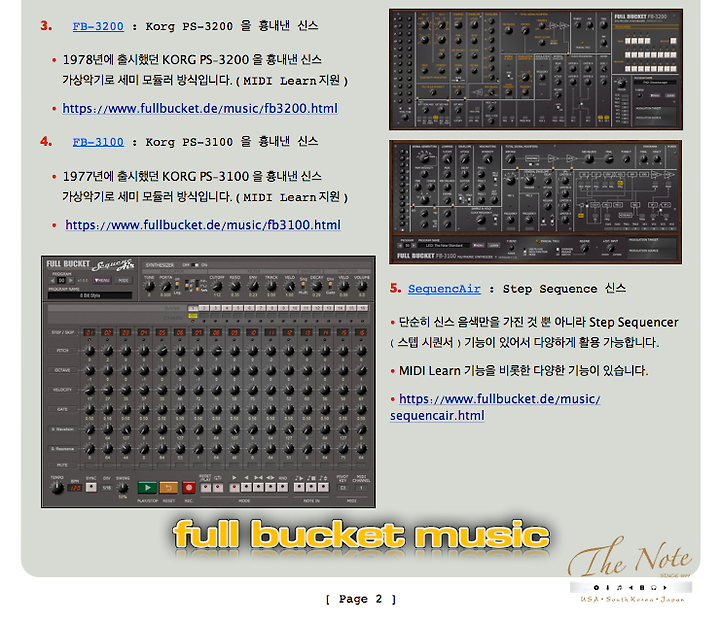Image resolution: width=720 pixels, height=620 pixels.
Task: Flip the Synthesizer Off/On switch
Action: [195, 265]
